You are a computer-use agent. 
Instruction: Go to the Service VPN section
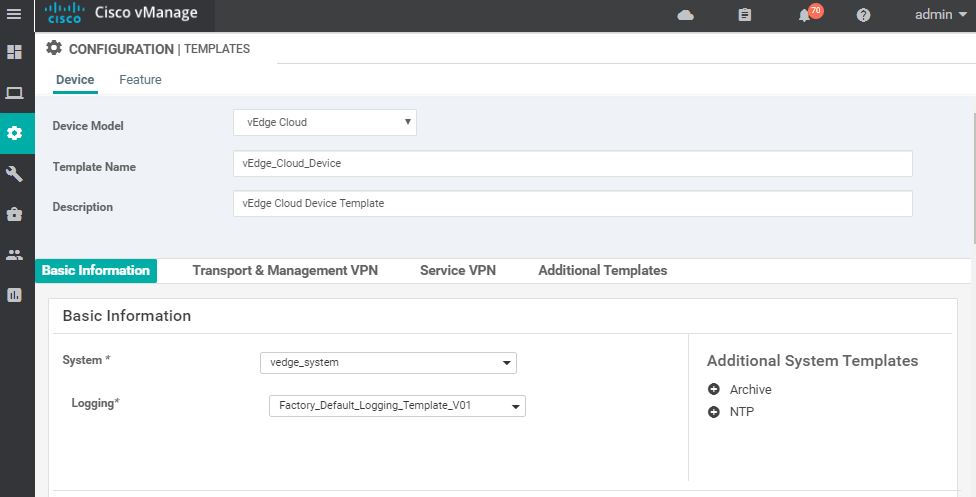458,270
